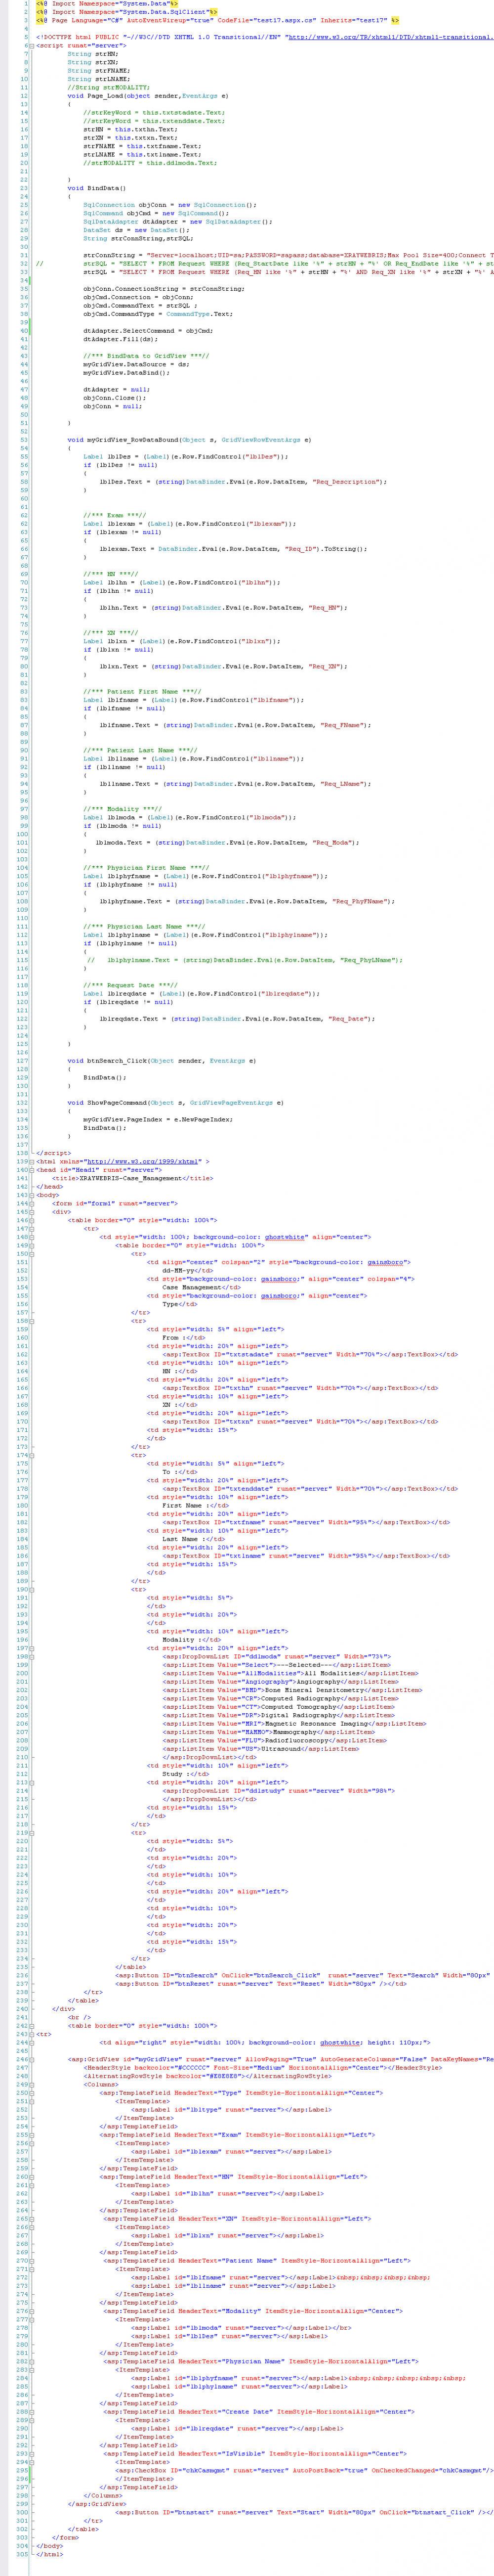Viewport: 494px width, 2576px height.
Task: Collapse the nested table on line 149
Action: coord(32,1245)
